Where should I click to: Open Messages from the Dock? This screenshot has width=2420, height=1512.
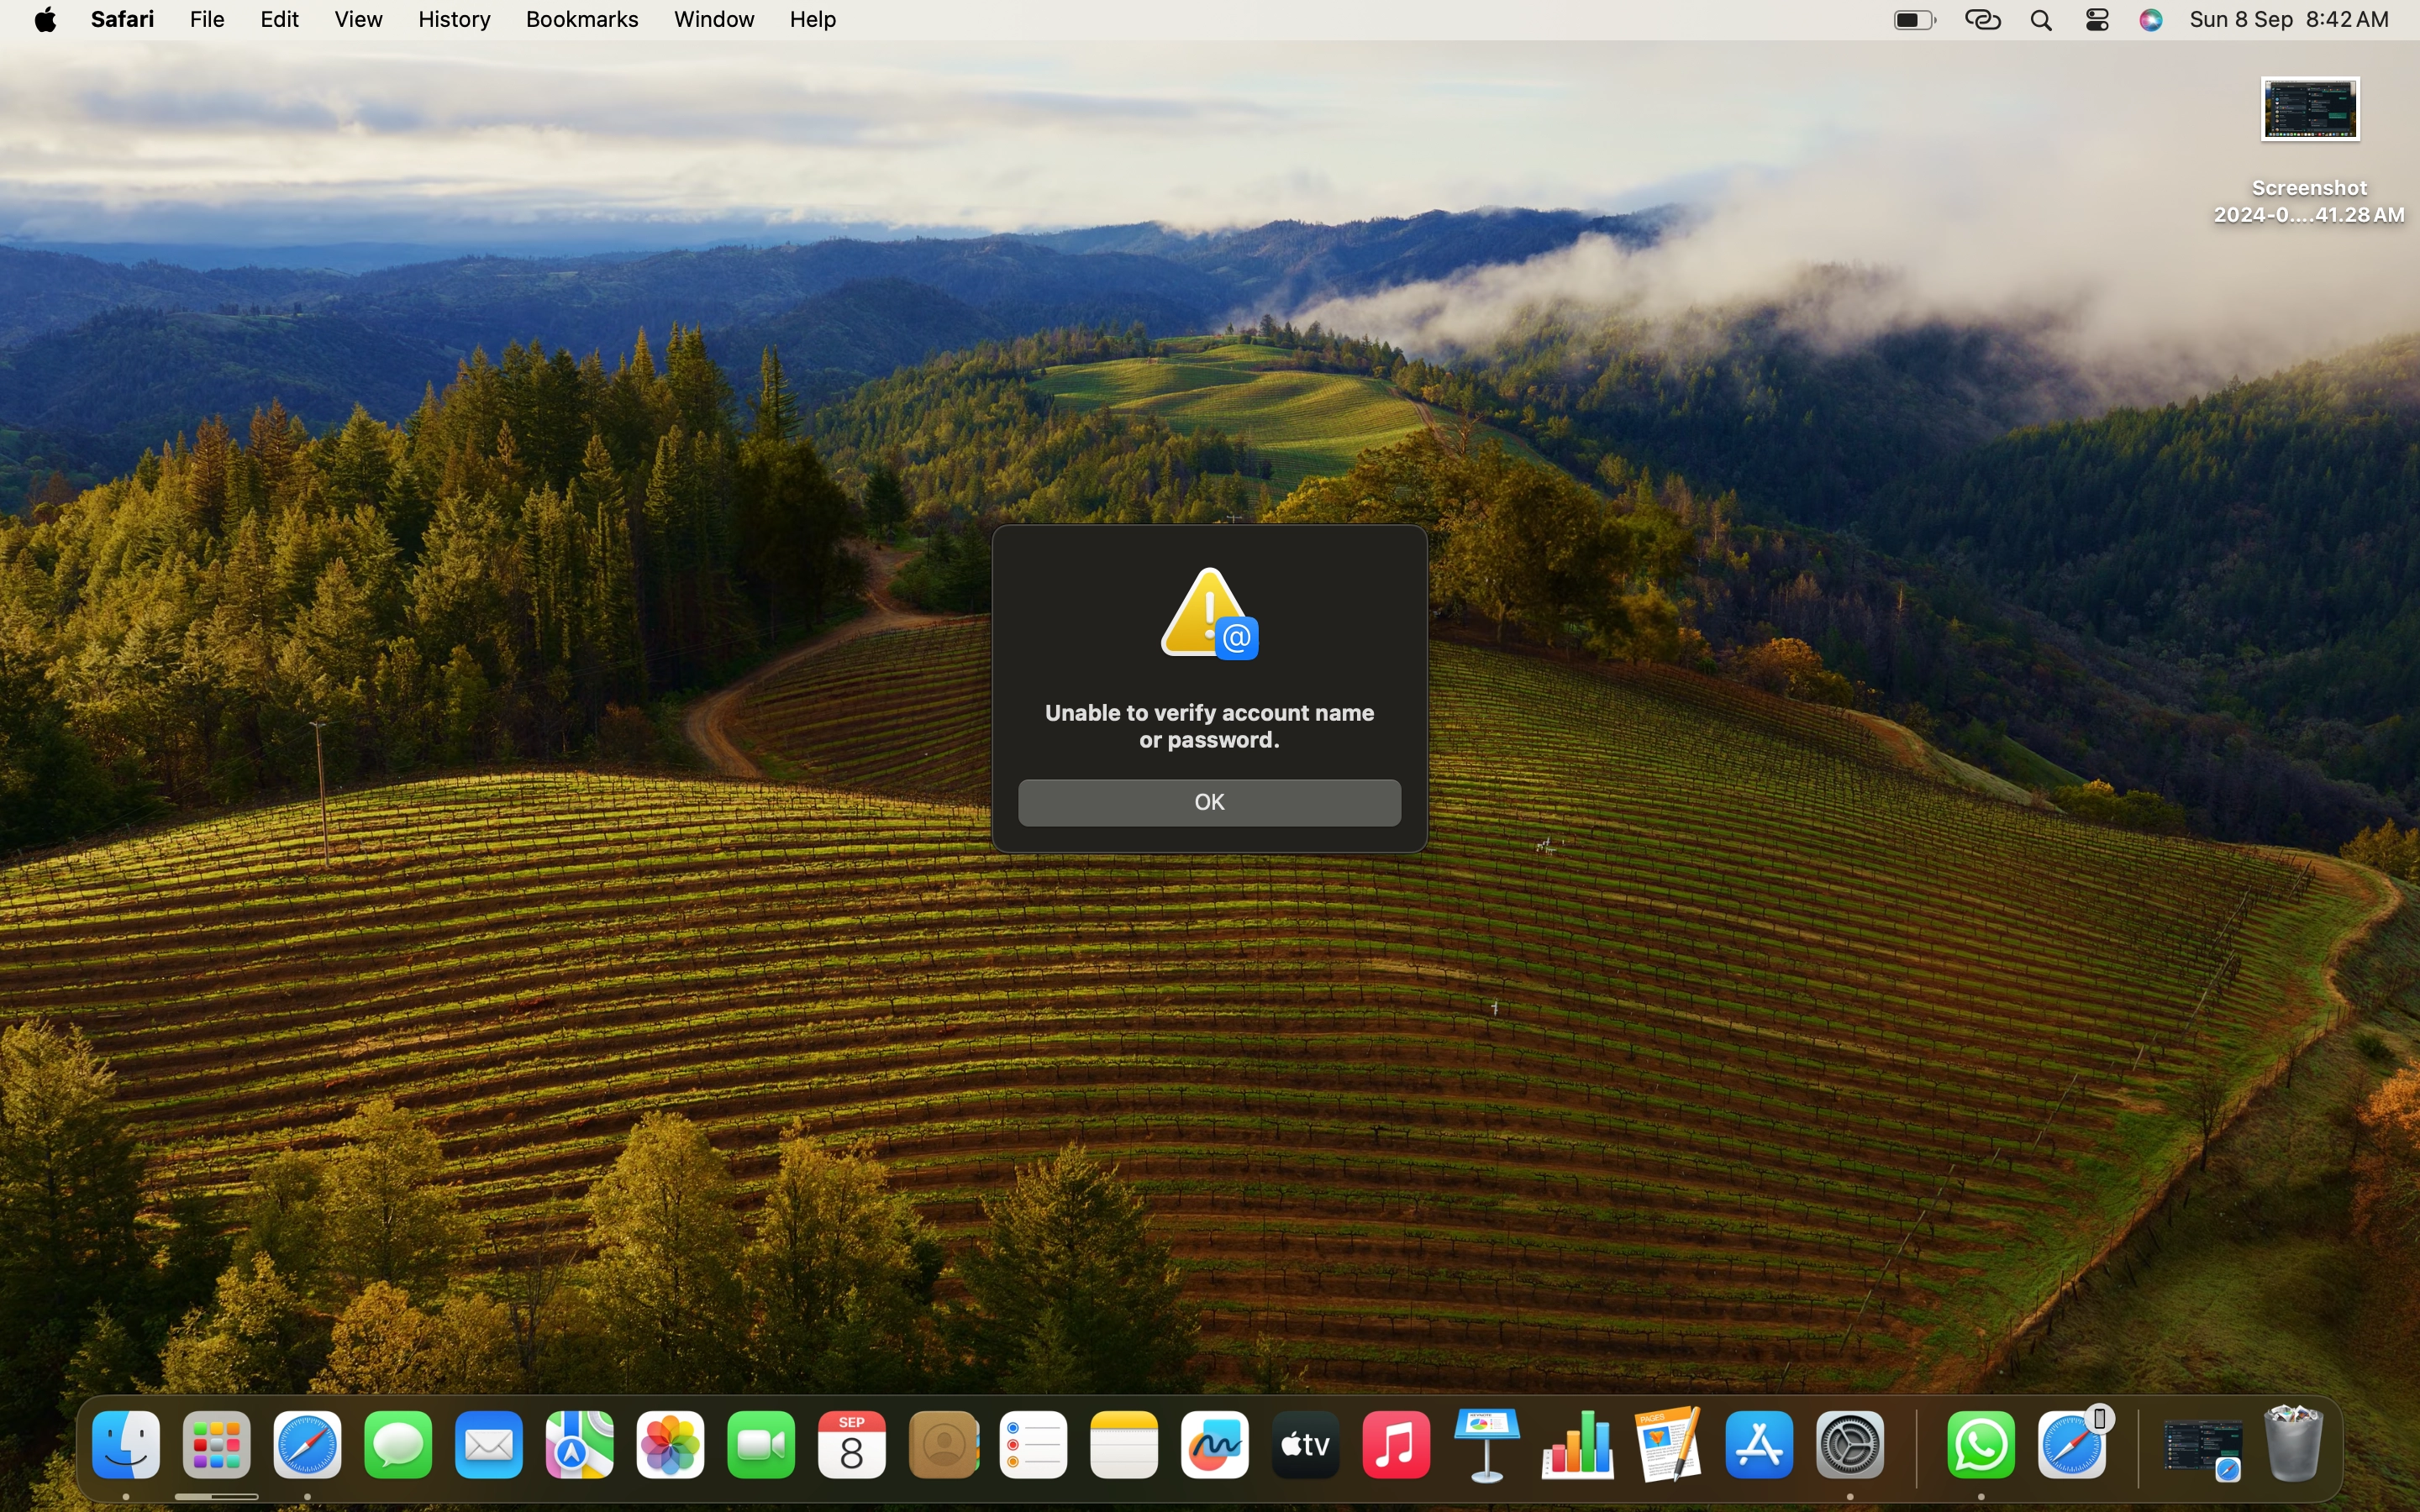398,1445
